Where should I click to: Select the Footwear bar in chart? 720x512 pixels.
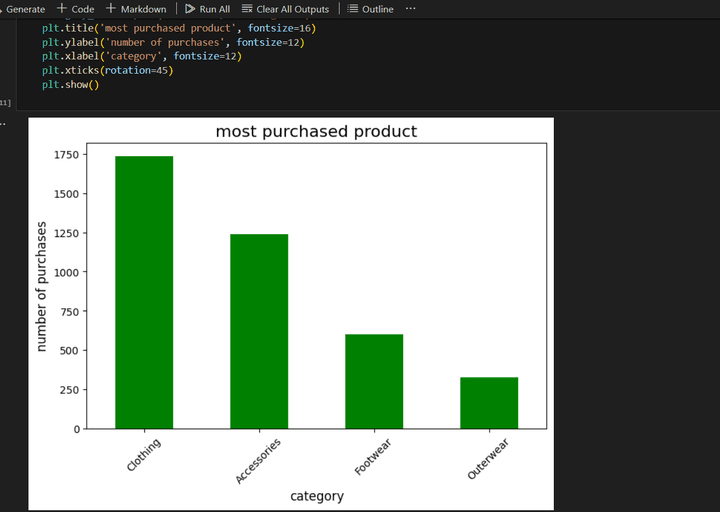point(374,381)
